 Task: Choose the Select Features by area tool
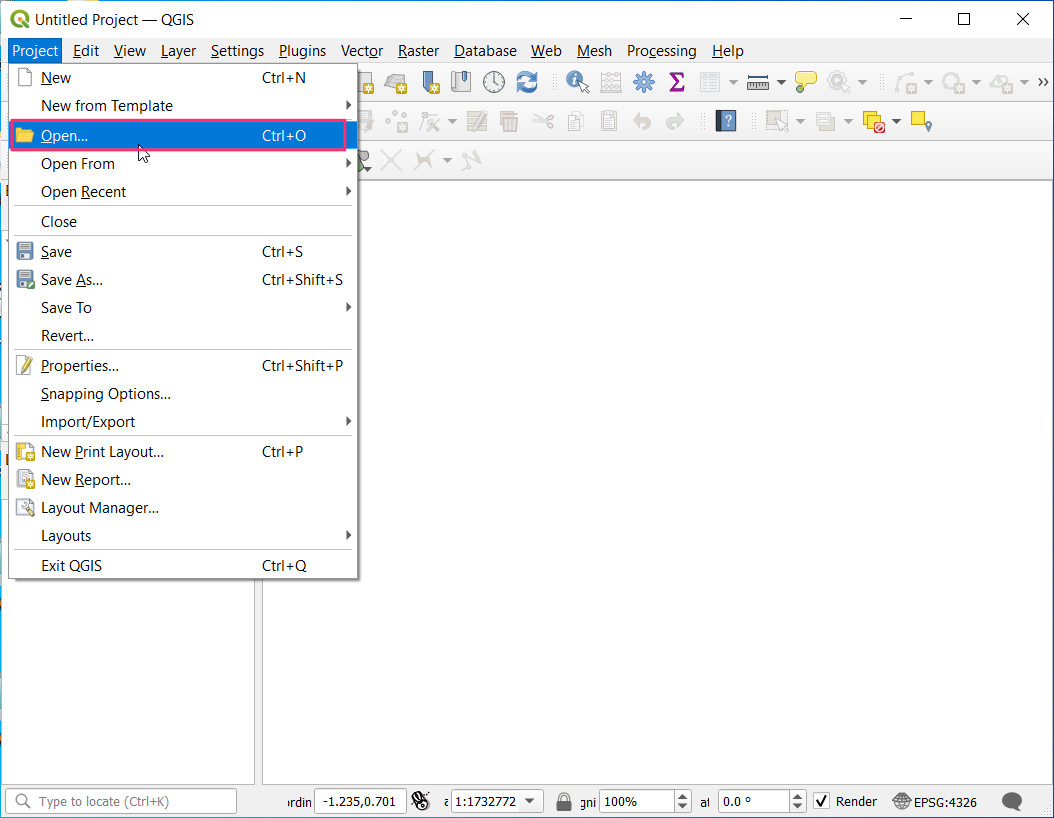point(777,122)
